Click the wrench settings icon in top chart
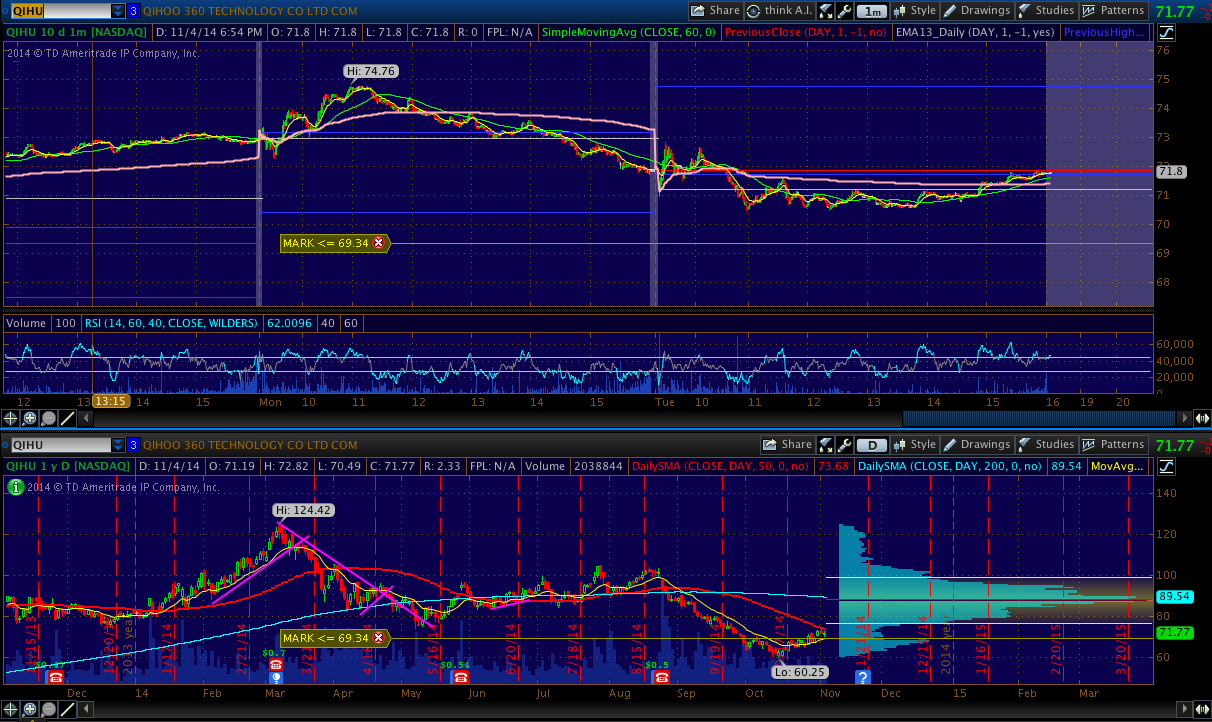1212x722 pixels. point(845,11)
